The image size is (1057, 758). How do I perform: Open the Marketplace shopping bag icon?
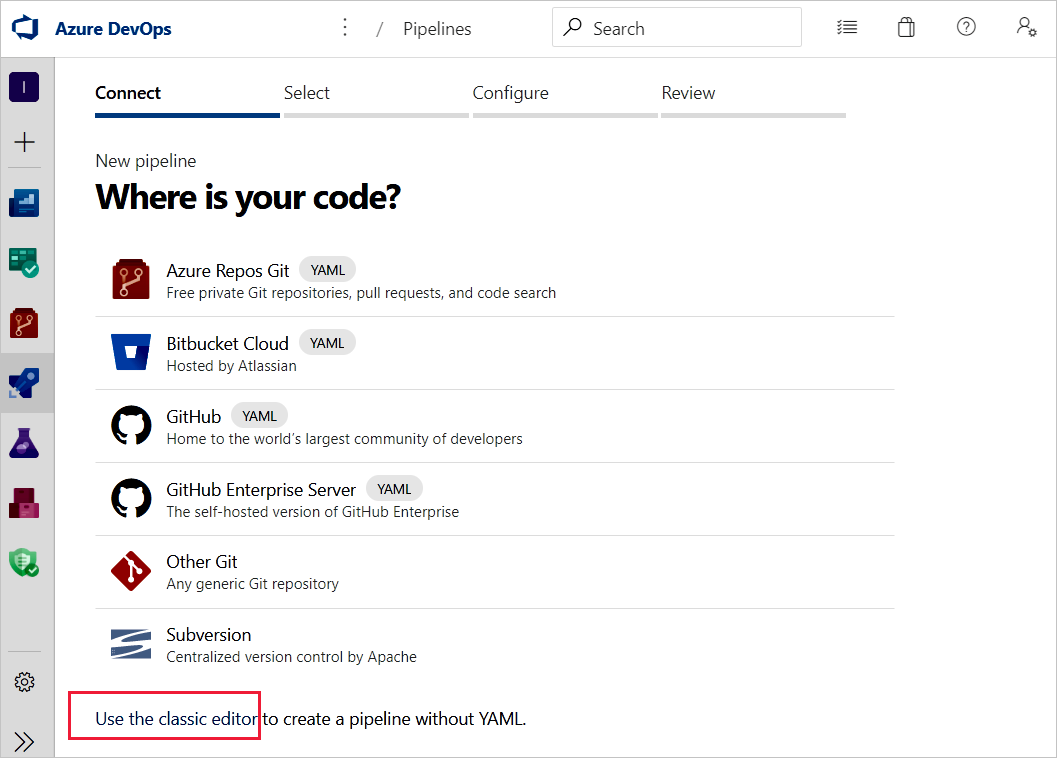tap(906, 27)
